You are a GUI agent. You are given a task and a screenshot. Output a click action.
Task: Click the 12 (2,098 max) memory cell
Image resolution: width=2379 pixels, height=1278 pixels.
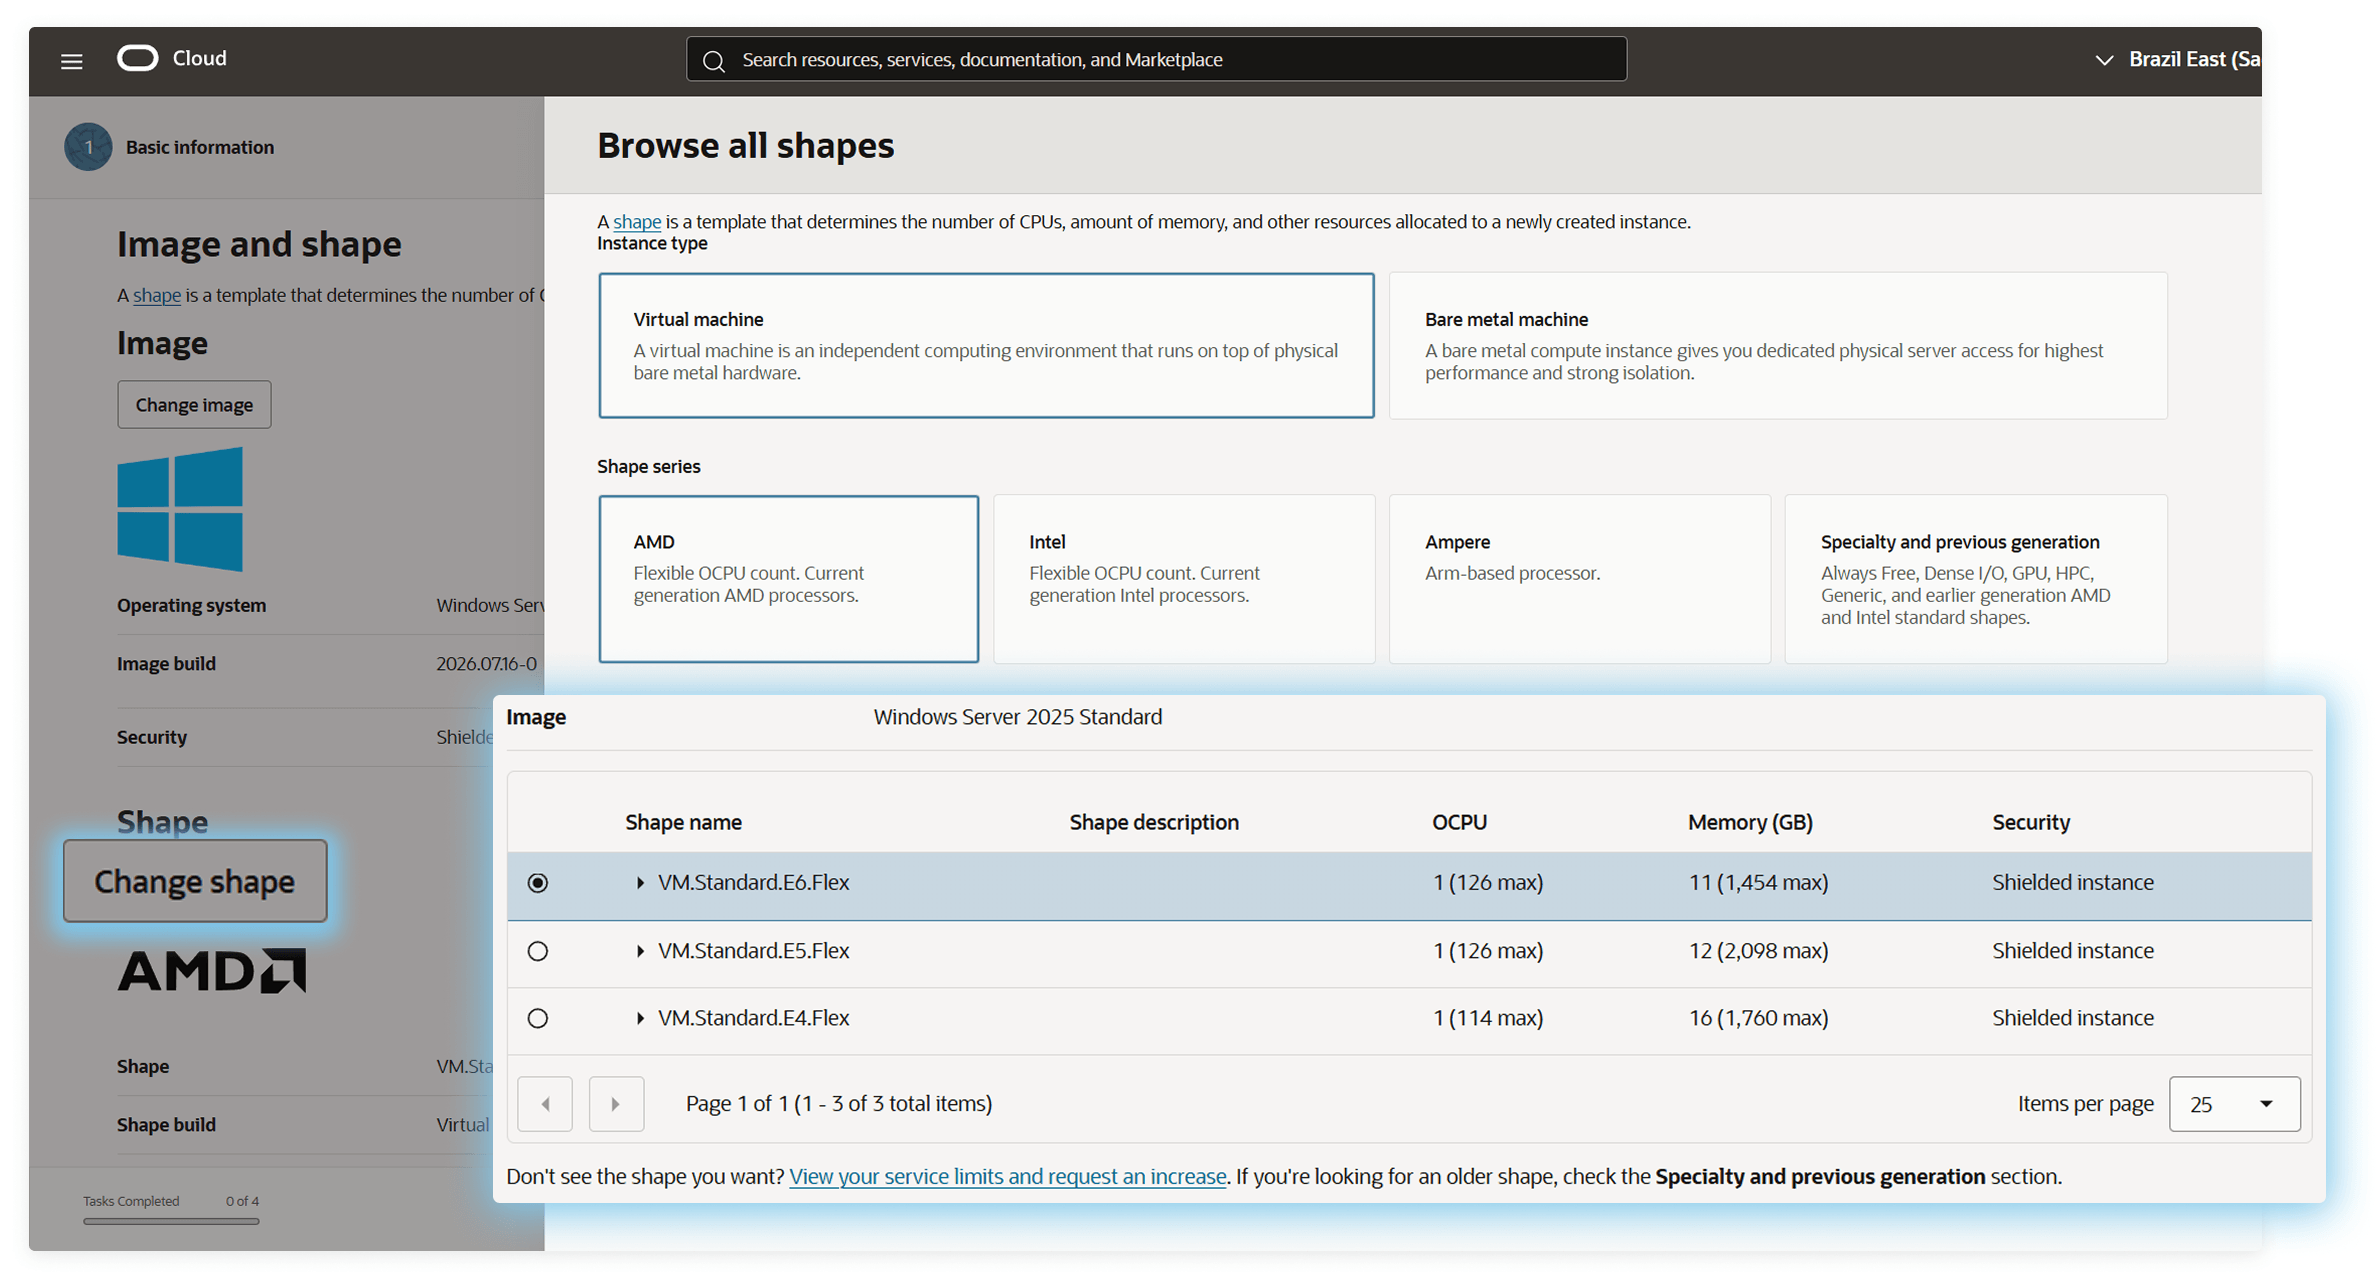(x=1759, y=951)
